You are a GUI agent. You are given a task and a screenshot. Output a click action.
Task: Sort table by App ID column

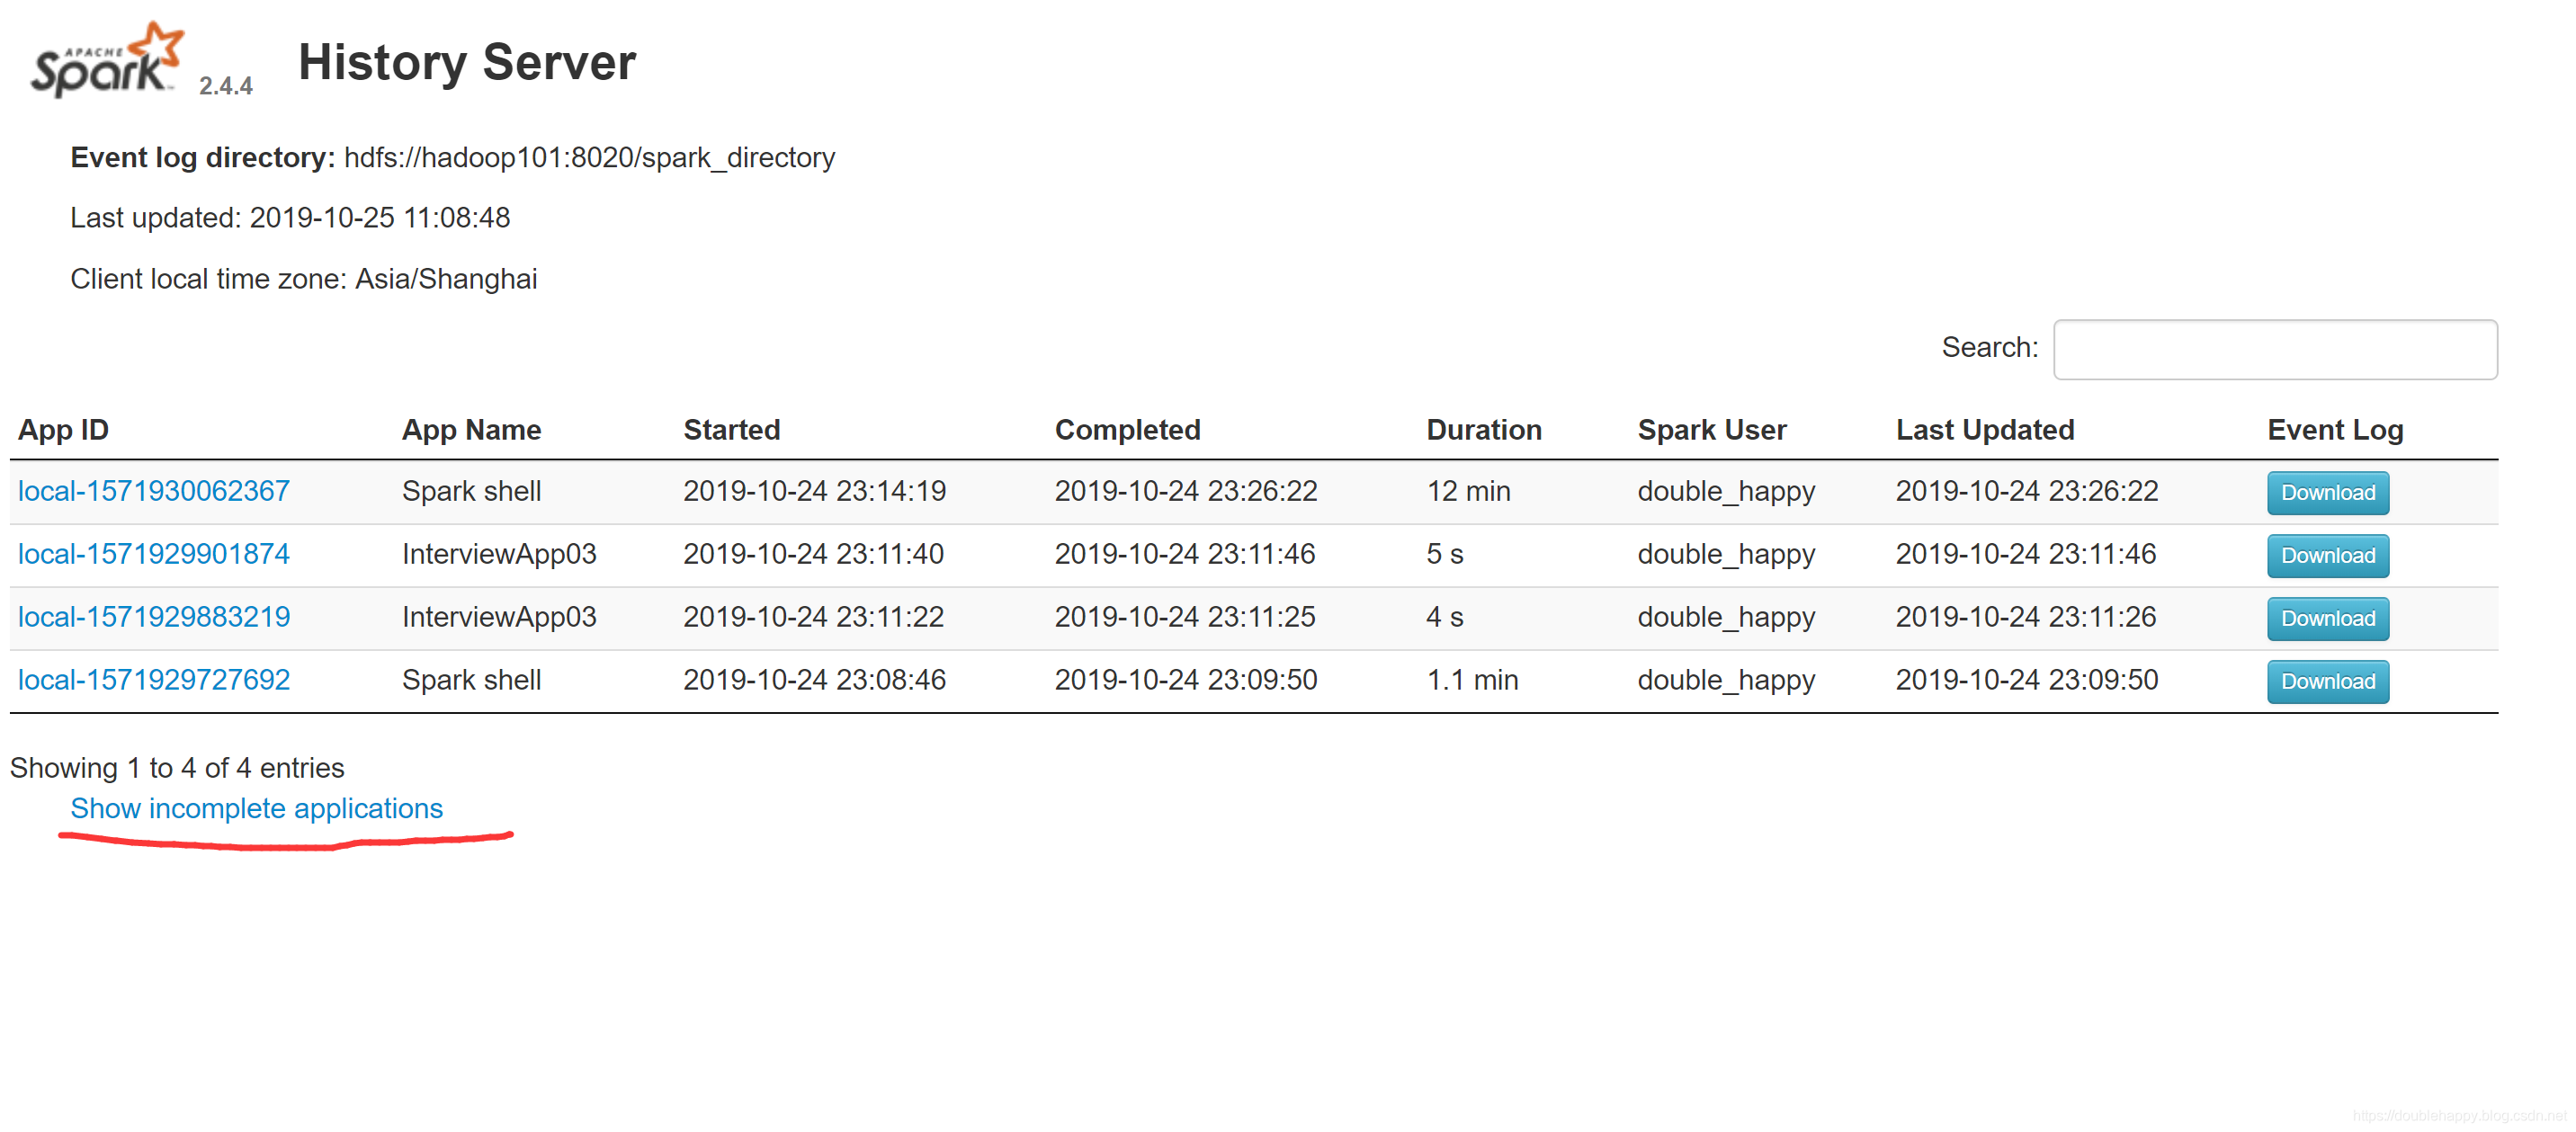tap(64, 430)
